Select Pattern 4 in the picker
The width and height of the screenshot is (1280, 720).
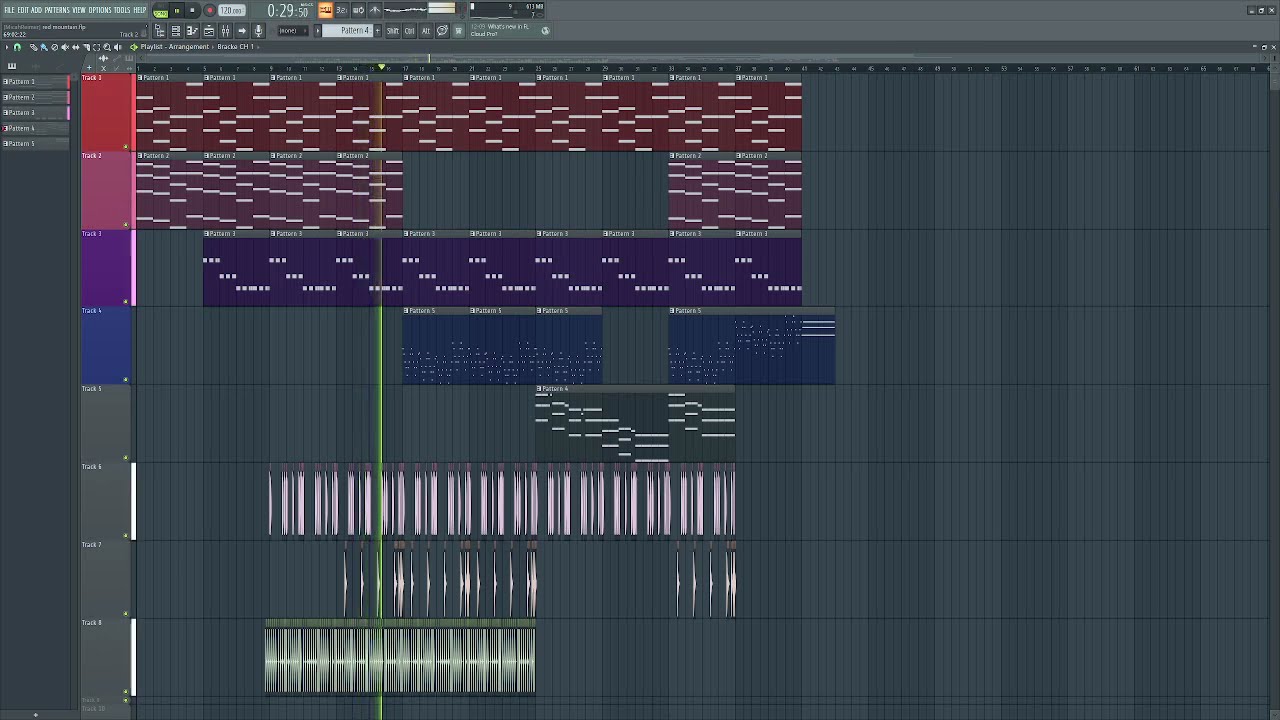pyautogui.click(x=35, y=128)
